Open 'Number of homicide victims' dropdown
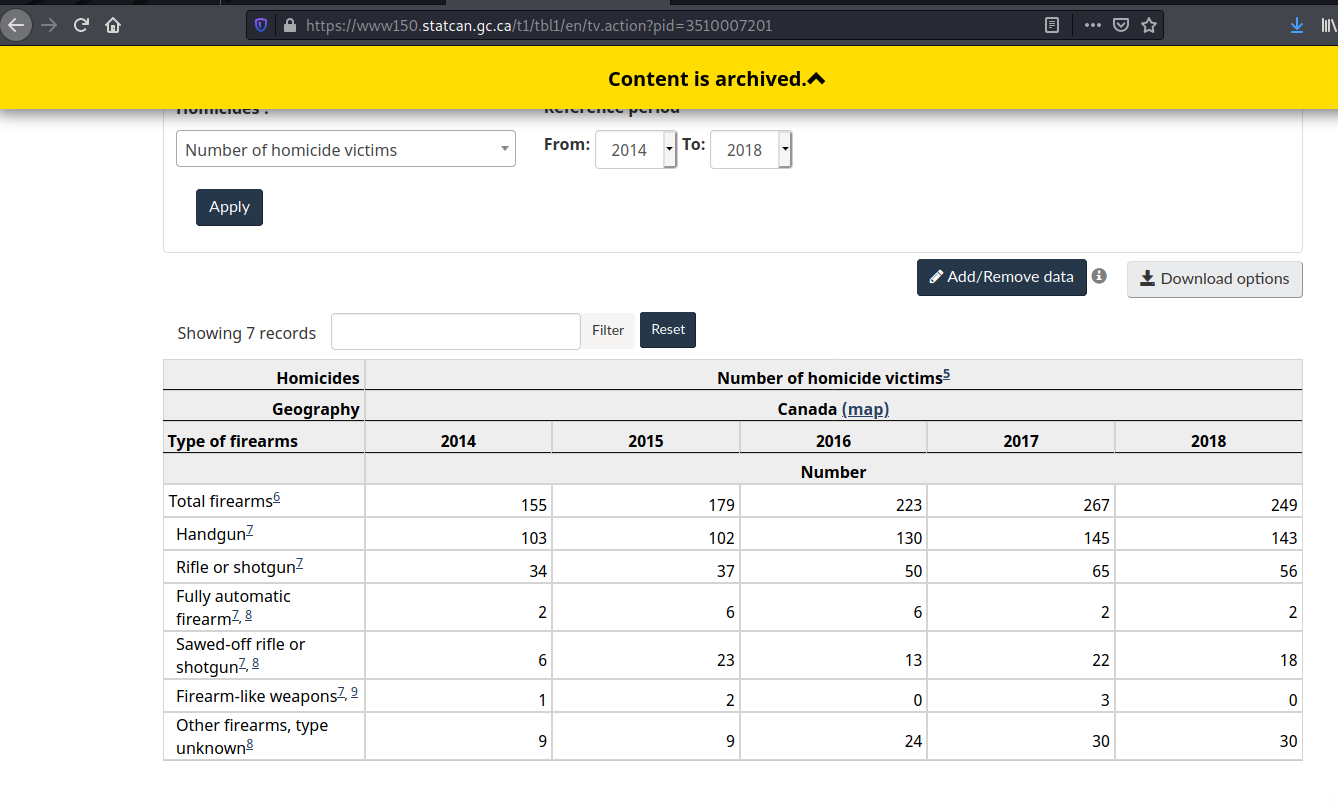Screen dimensions: 1338x805 [x=345, y=150]
